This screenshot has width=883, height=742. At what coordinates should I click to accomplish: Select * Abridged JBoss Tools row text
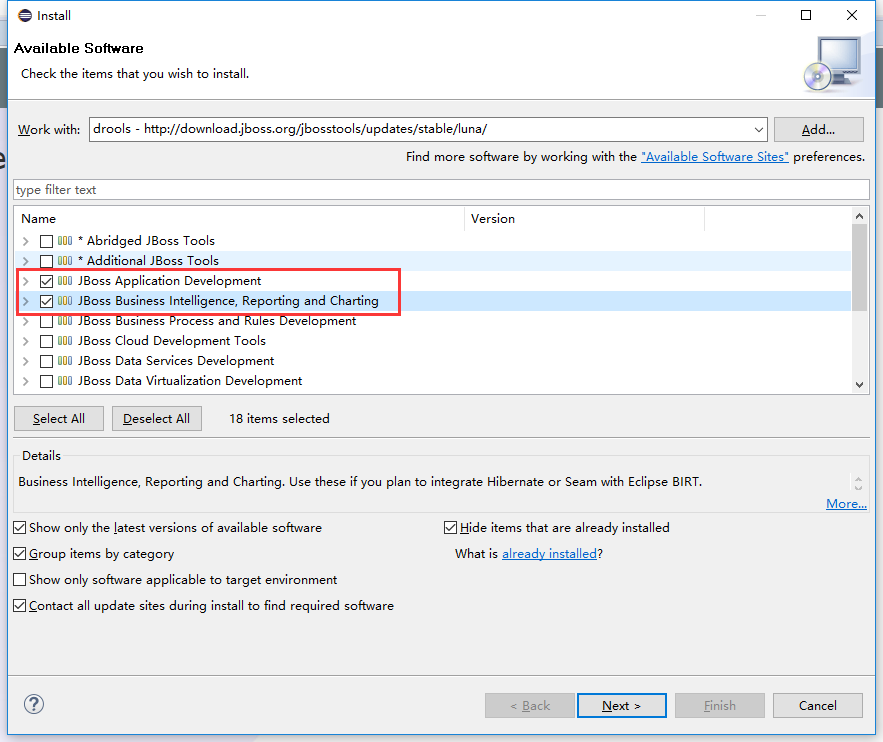[x=146, y=241]
